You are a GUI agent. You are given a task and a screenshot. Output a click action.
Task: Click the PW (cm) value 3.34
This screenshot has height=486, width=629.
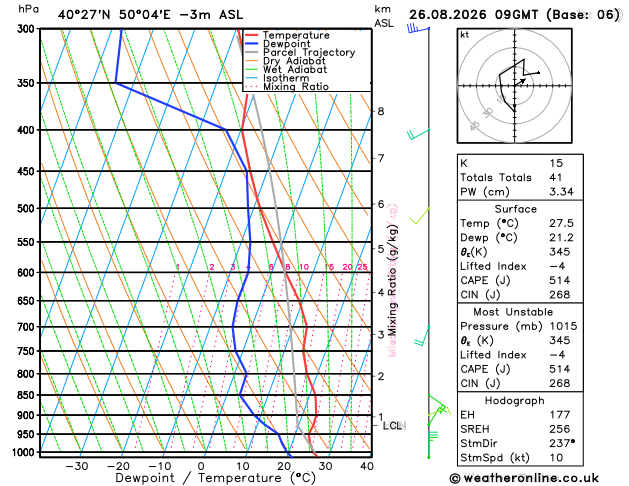[x=561, y=192]
